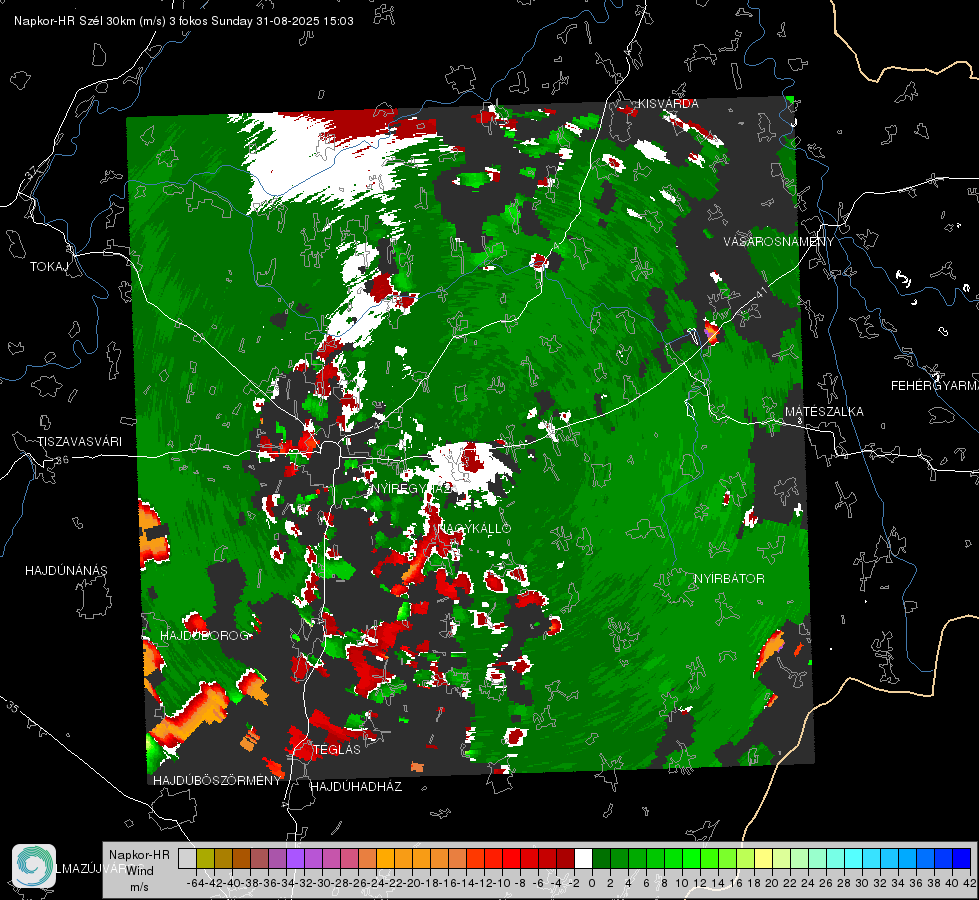Click the HAJDÚHADHÁZ city label
Image resolution: width=979 pixels, height=900 pixels.
click(x=356, y=787)
